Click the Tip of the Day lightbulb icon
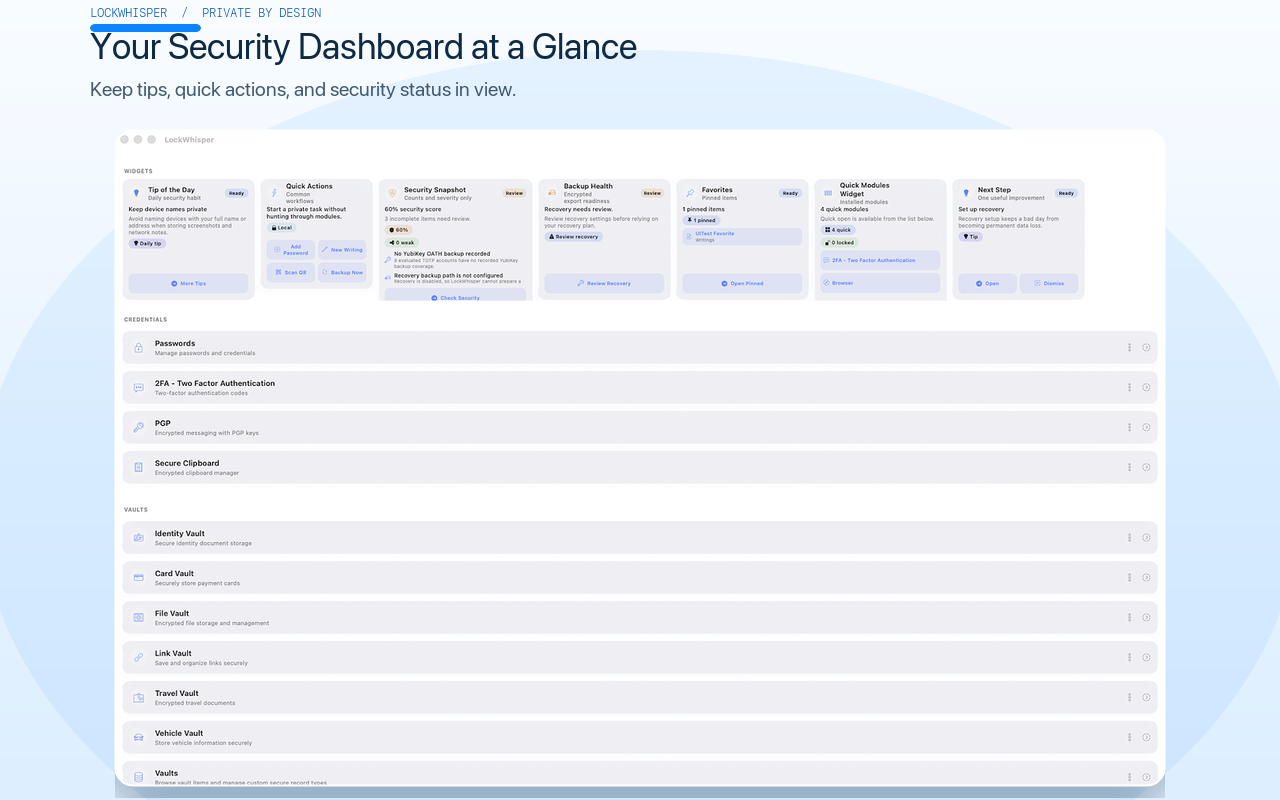The height and width of the screenshot is (800, 1280). (136, 193)
